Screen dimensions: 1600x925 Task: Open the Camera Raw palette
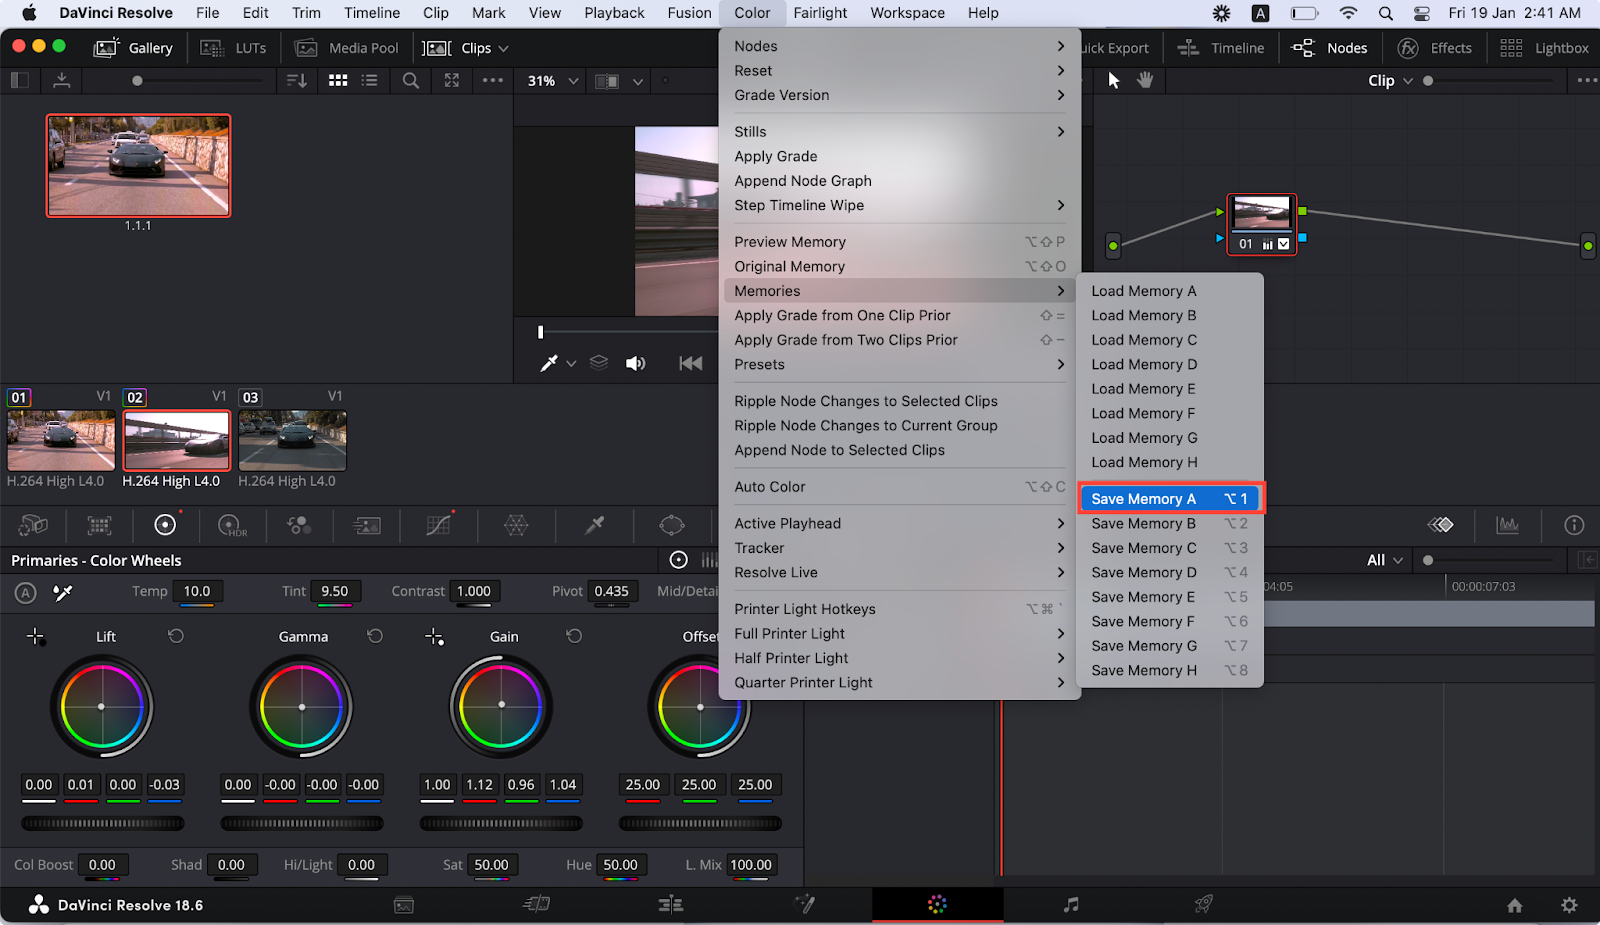coord(33,524)
